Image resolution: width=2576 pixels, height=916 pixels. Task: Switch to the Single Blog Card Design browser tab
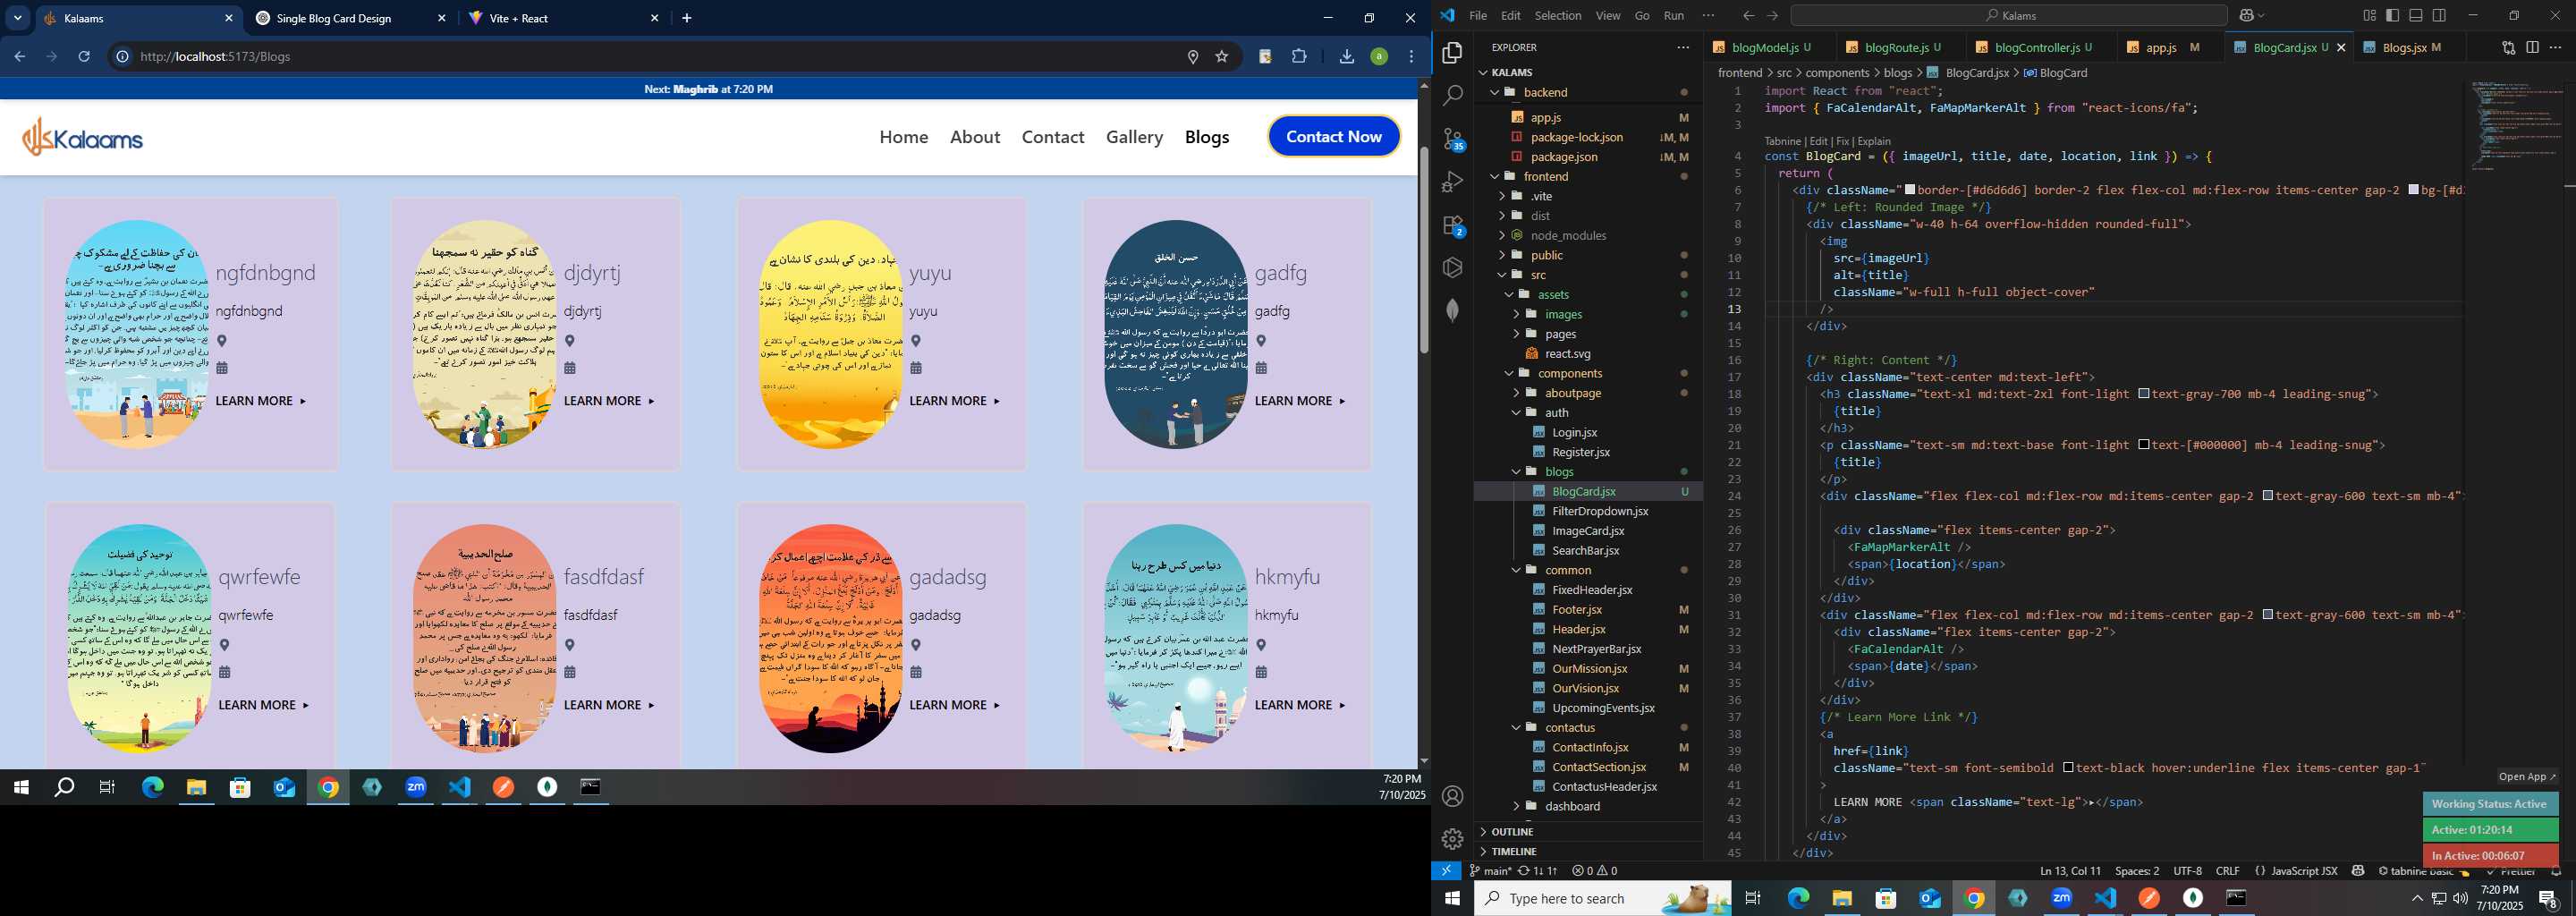click(x=351, y=18)
